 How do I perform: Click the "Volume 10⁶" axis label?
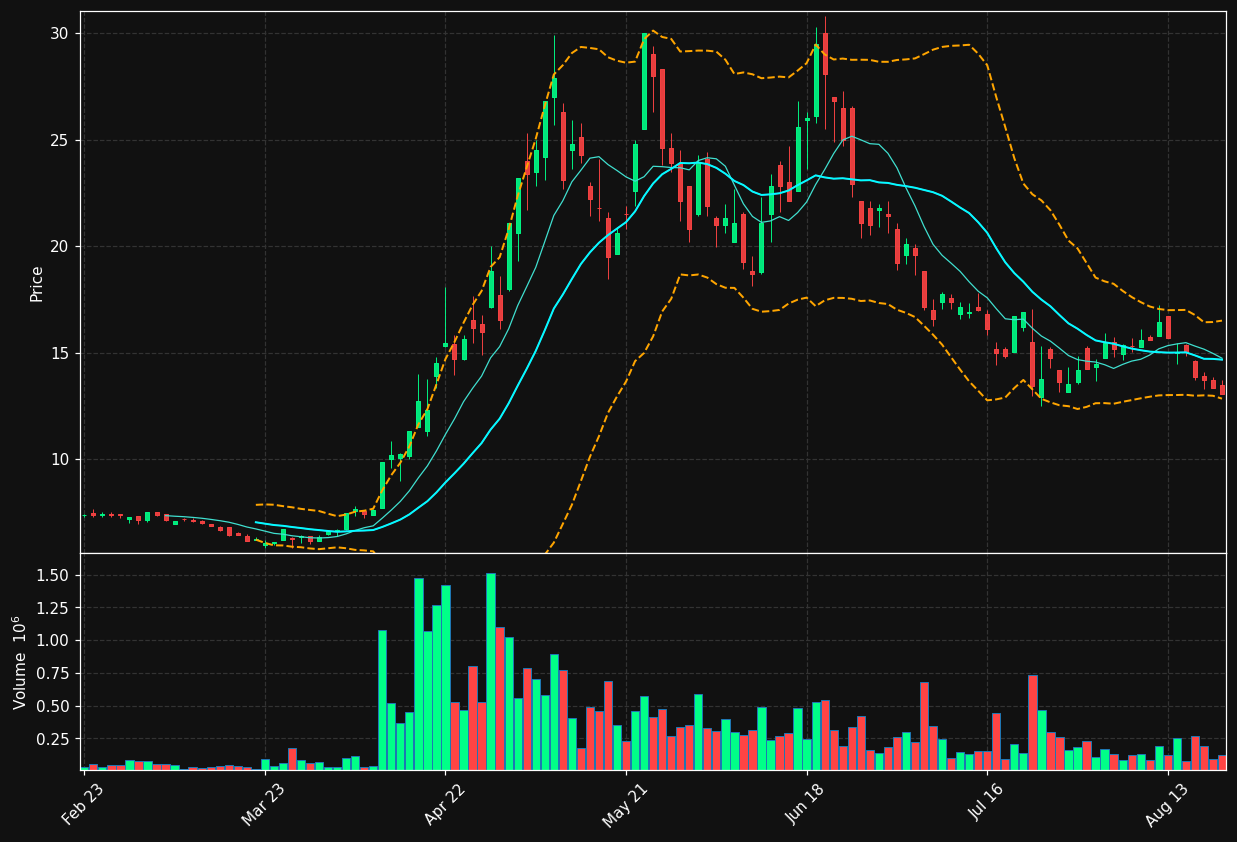[x=20, y=662]
